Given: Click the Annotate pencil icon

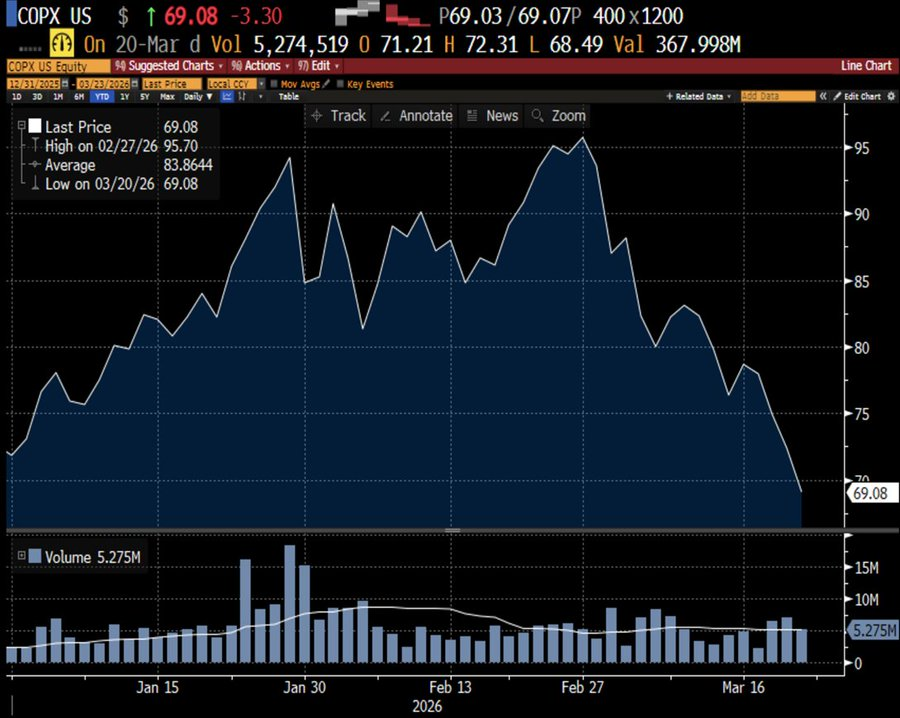Looking at the screenshot, I should coord(385,116).
